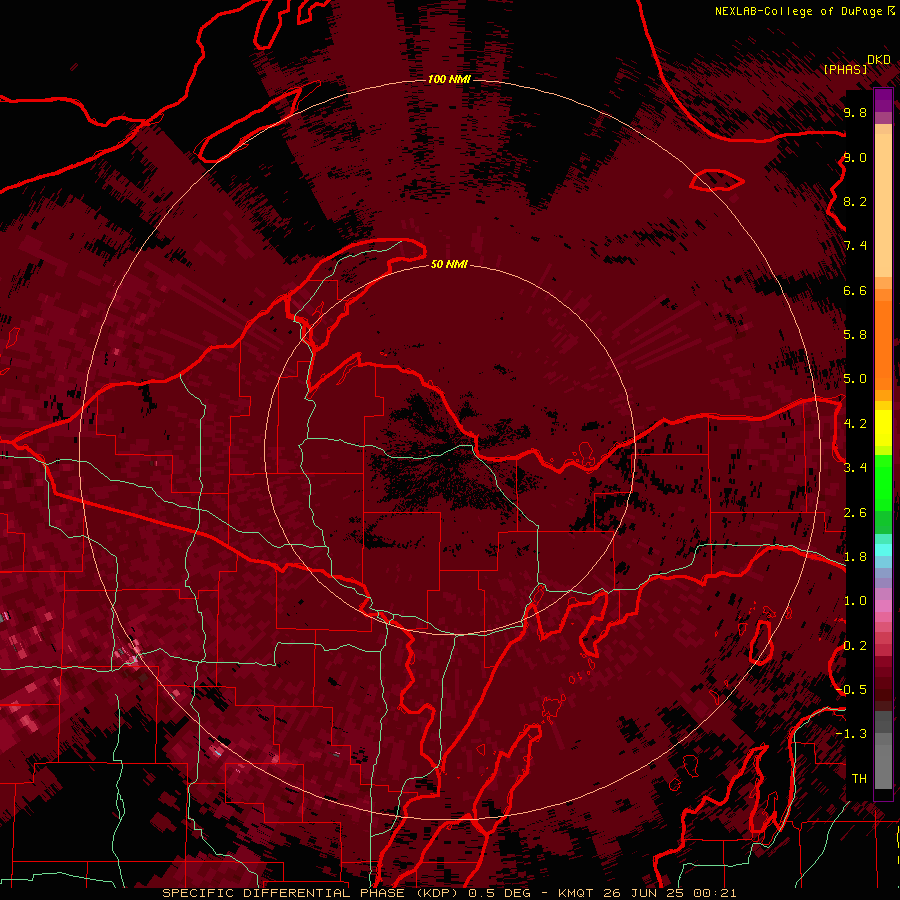This screenshot has height=900, width=900.
Task: Select the 1.0 legend scale value
Action: point(855,601)
